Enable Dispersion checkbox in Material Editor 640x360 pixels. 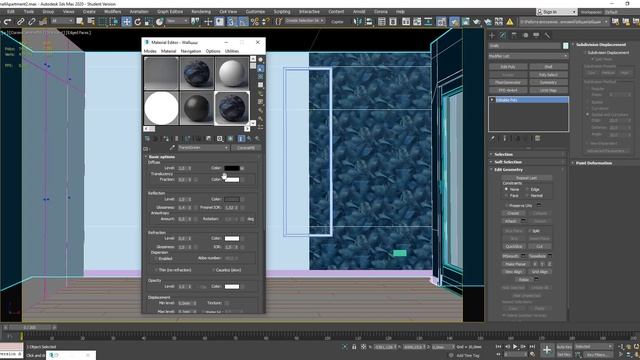click(156, 258)
